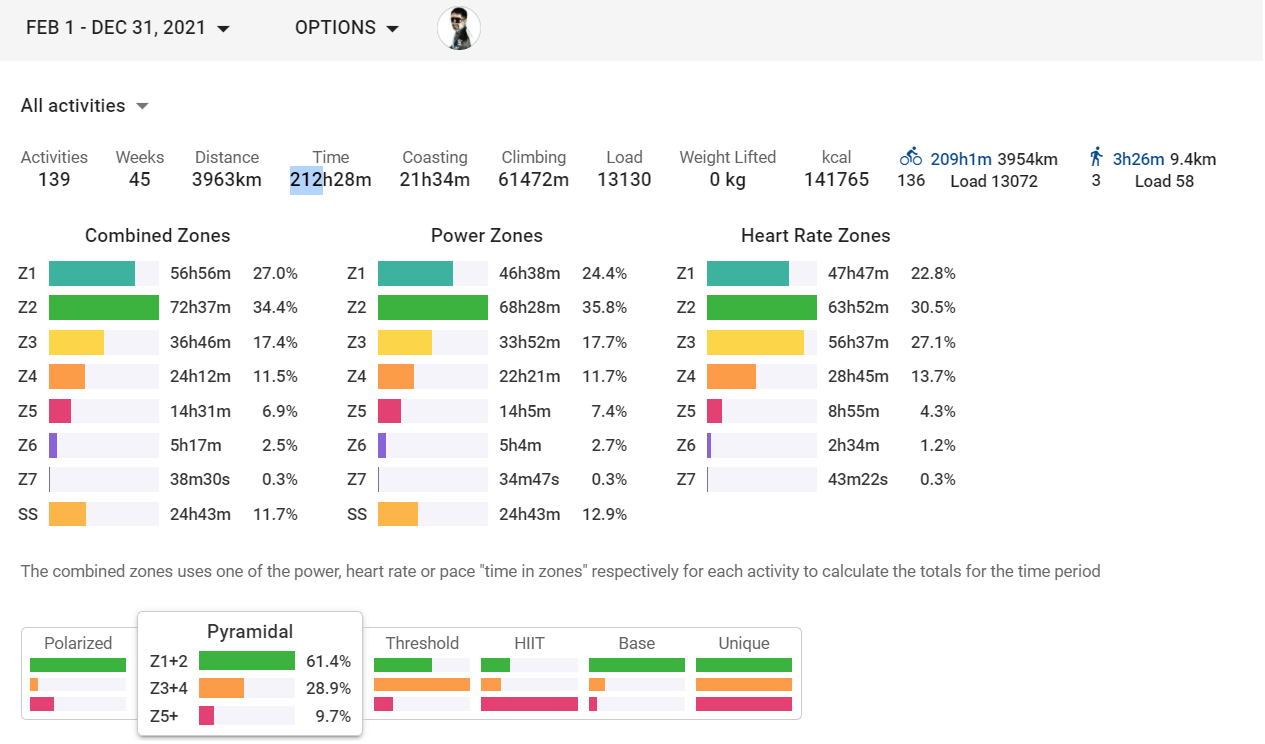Open the date range dropdown
1265x744 pixels.
click(x=128, y=28)
